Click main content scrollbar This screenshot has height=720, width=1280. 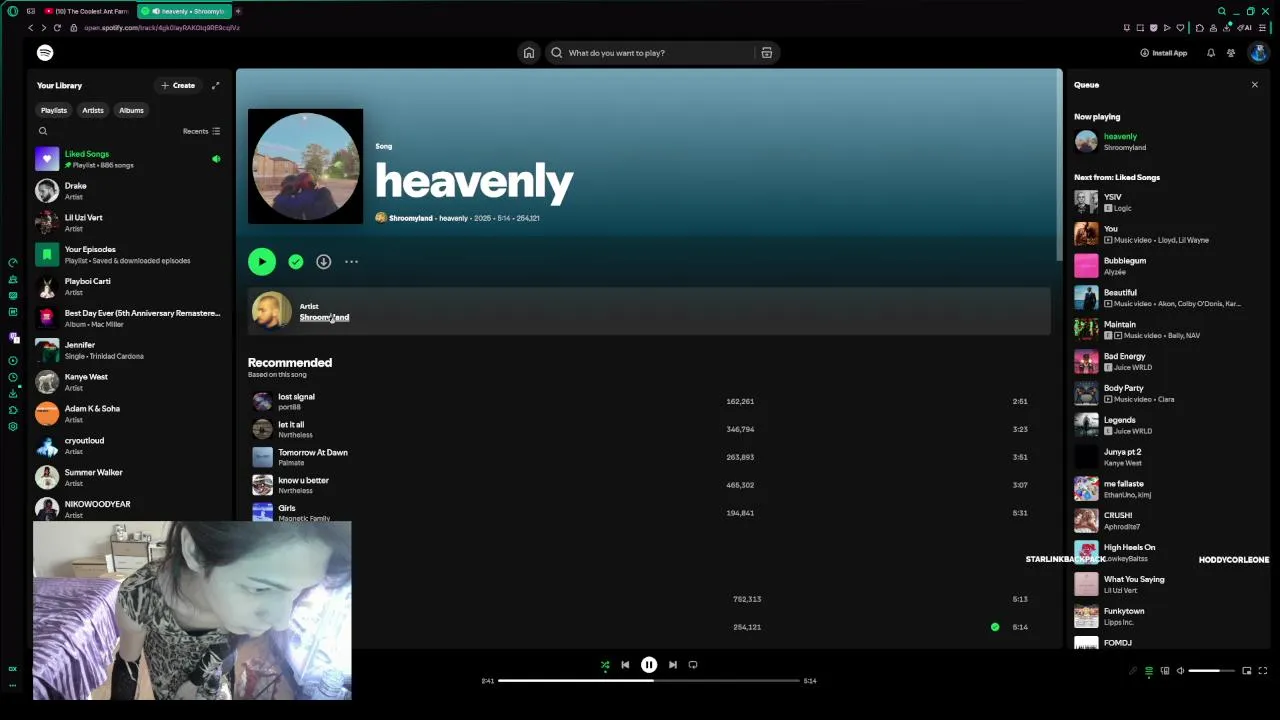click(x=1059, y=165)
